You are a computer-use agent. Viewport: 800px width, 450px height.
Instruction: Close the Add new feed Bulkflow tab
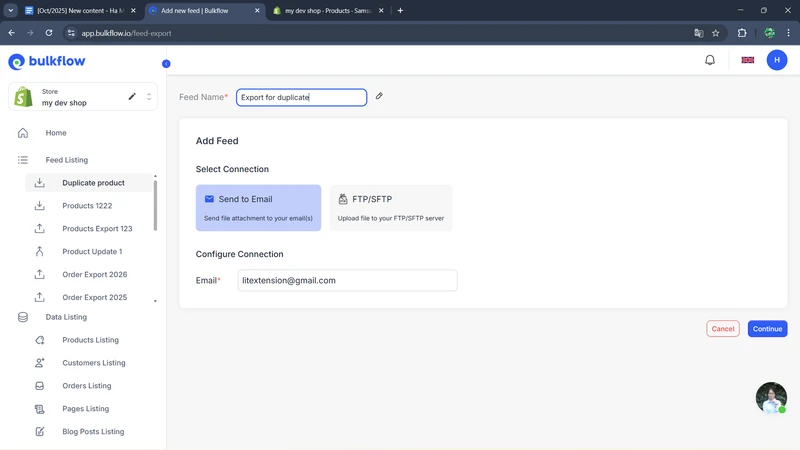[257, 10]
